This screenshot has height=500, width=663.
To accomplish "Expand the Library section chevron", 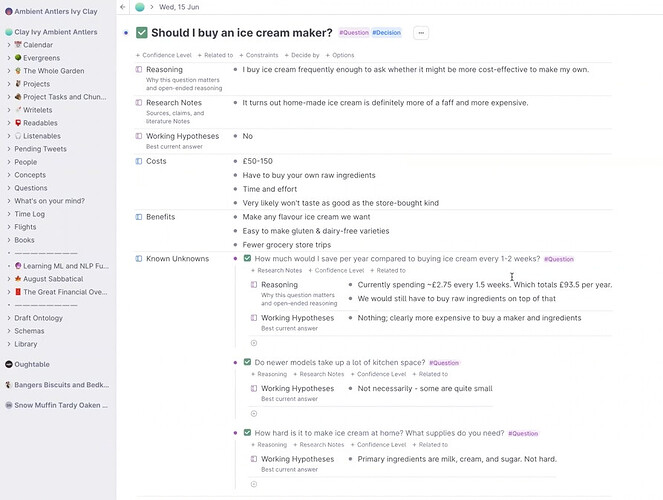I will pos(9,344).
